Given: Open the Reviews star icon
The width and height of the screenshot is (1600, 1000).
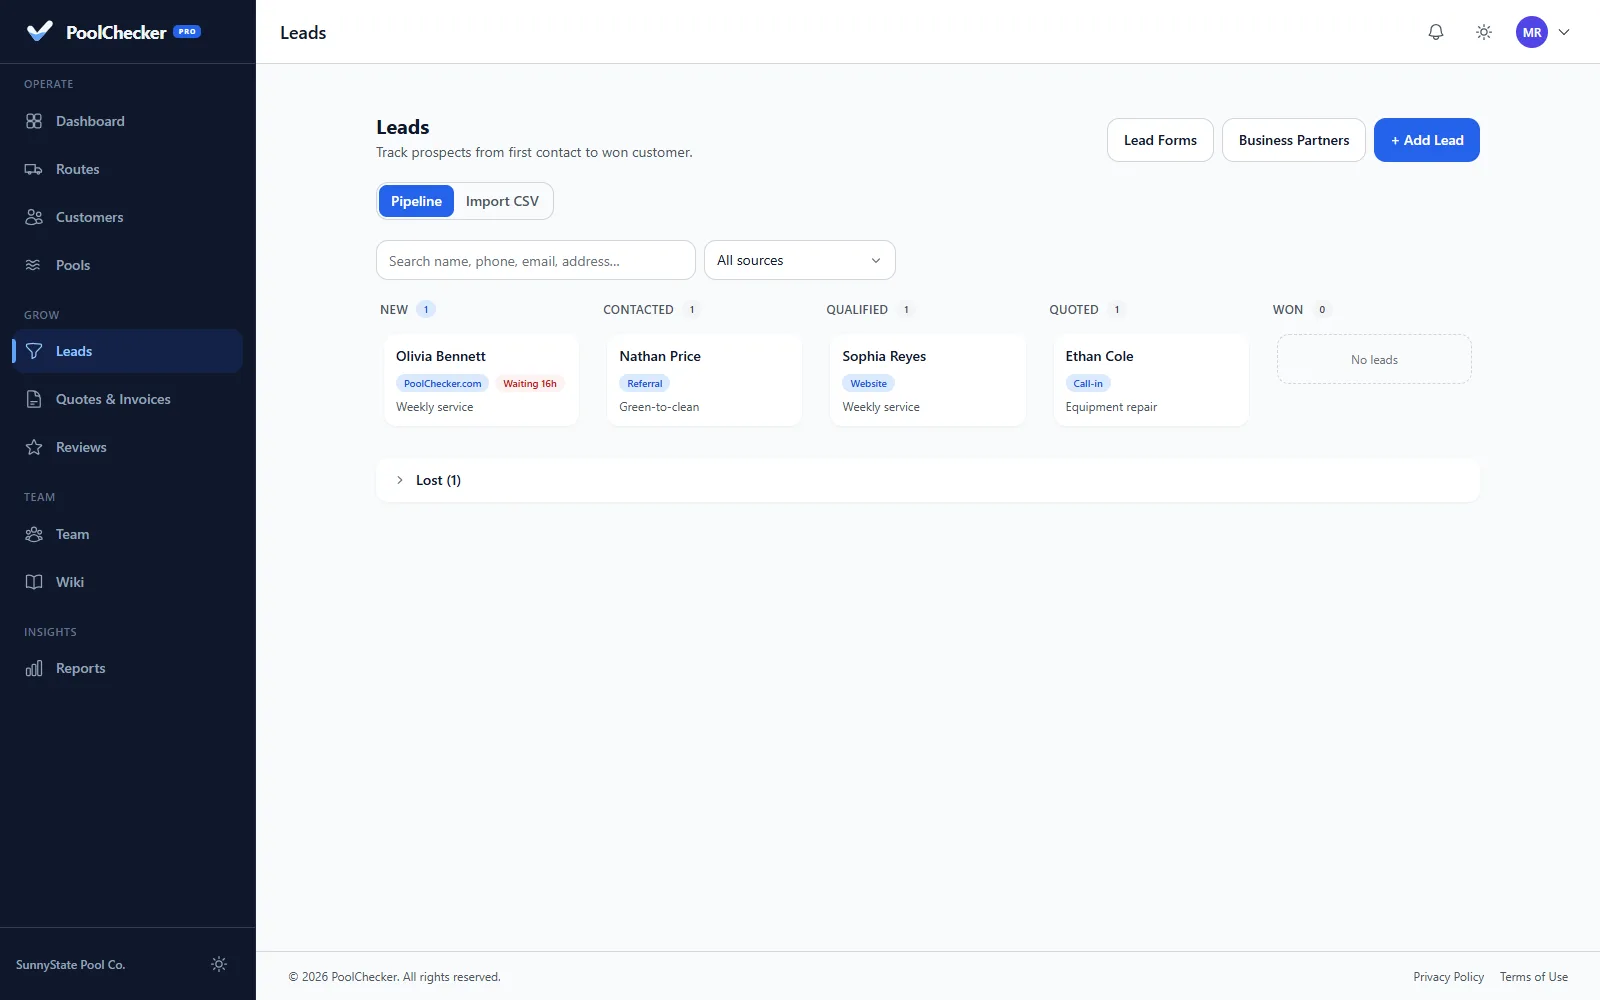Looking at the screenshot, I should coord(34,447).
